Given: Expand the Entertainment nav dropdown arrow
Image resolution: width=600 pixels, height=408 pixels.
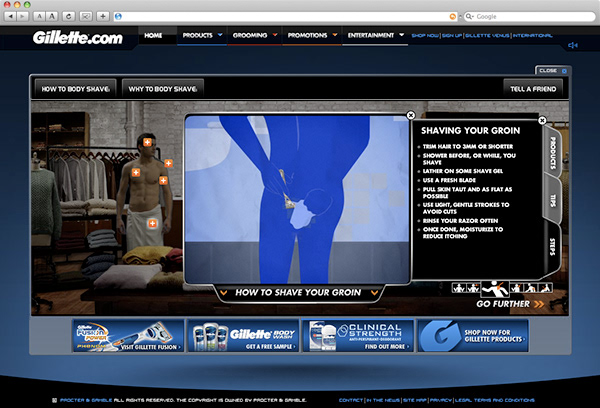Looking at the screenshot, I should (401, 34).
